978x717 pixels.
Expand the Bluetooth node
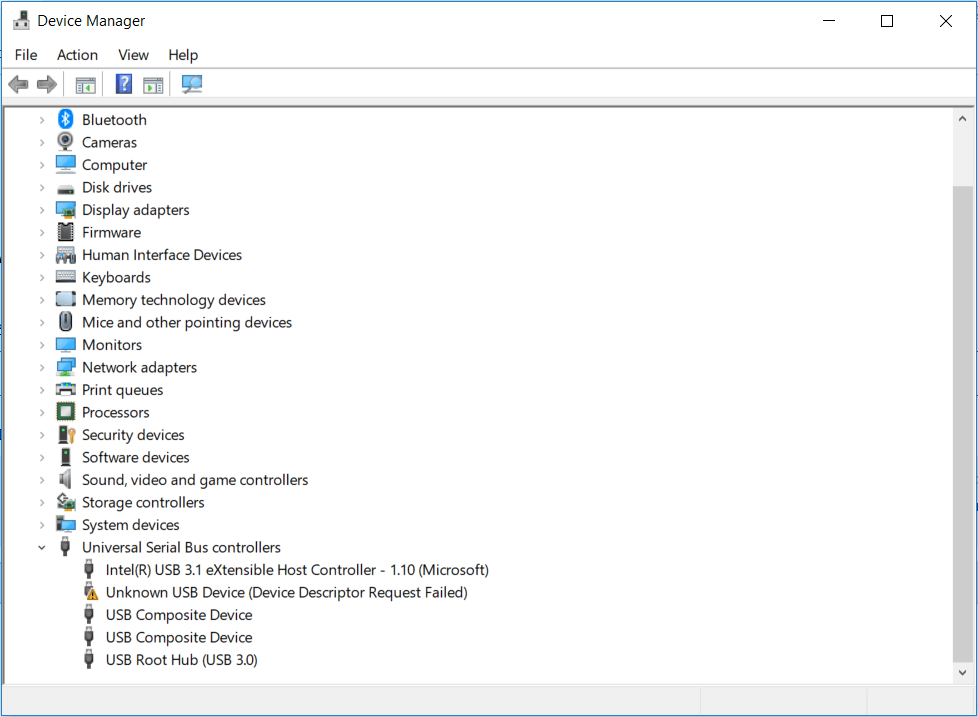(42, 120)
